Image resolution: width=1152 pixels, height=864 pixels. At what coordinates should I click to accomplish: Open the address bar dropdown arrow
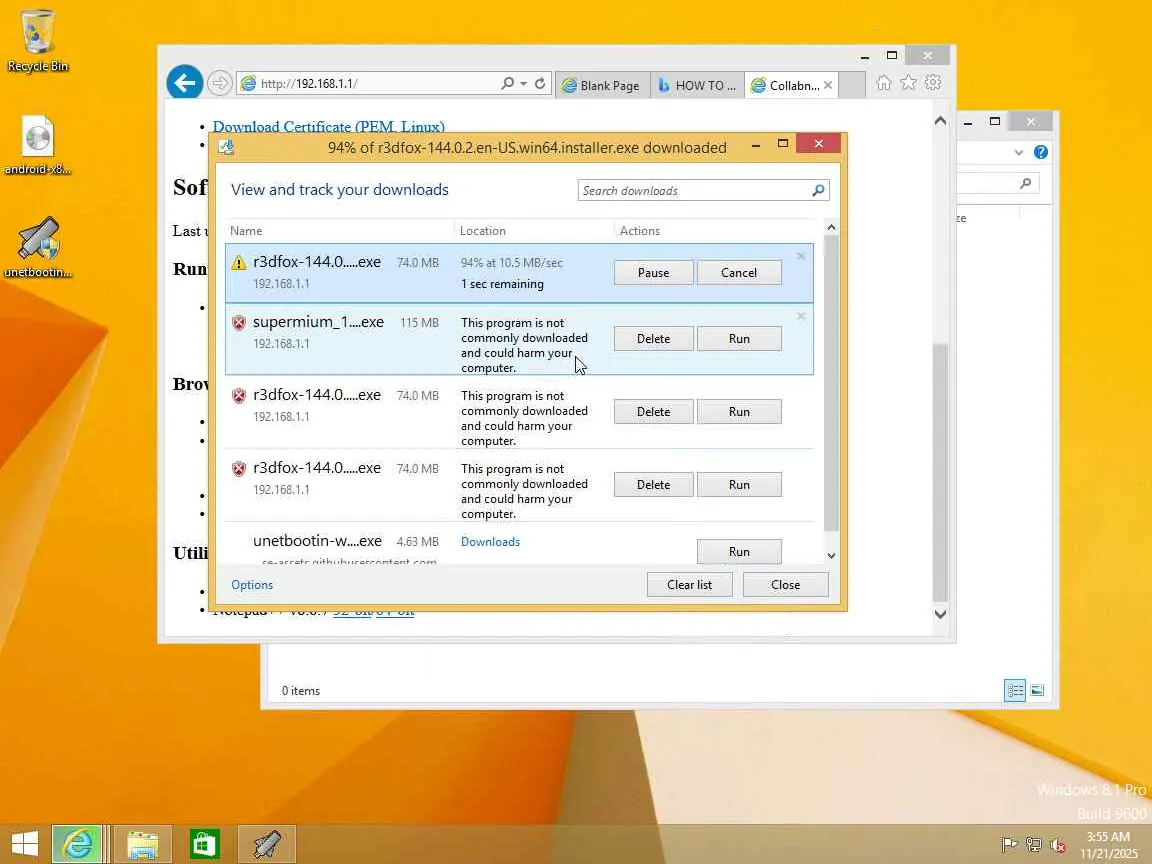523,84
